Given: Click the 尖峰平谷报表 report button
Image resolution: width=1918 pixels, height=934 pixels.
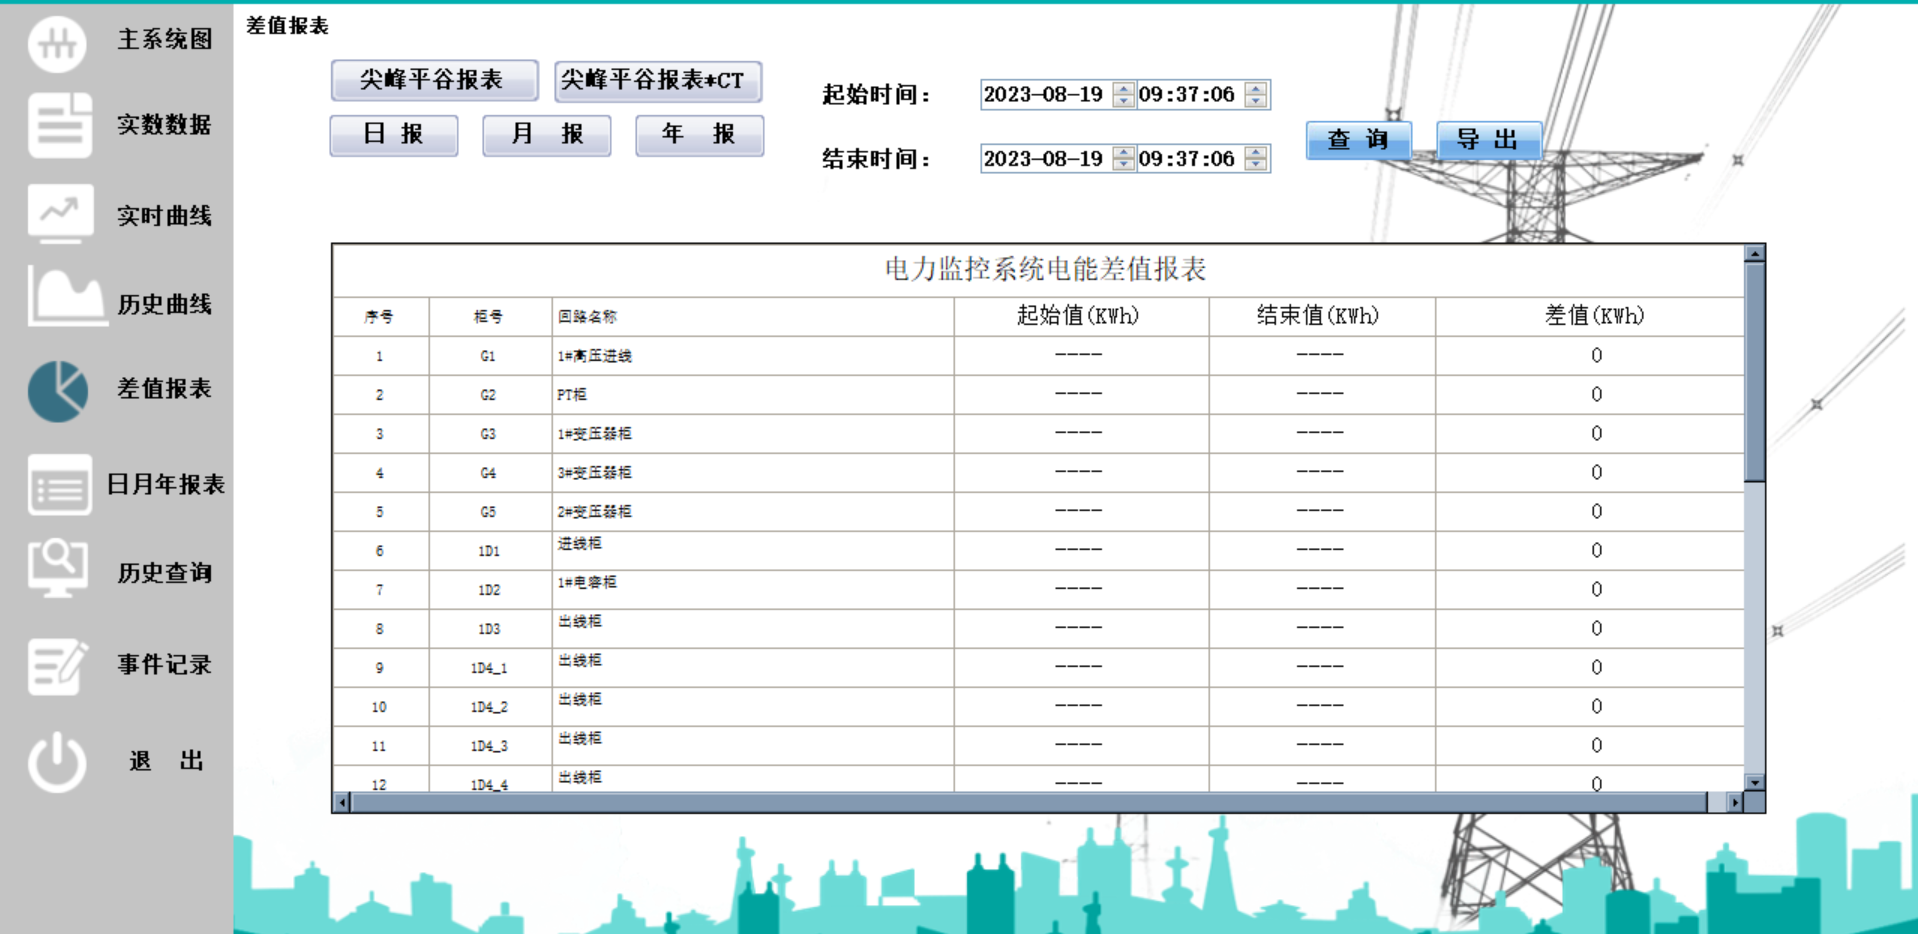Looking at the screenshot, I should pyautogui.click(x=434, y=79).
